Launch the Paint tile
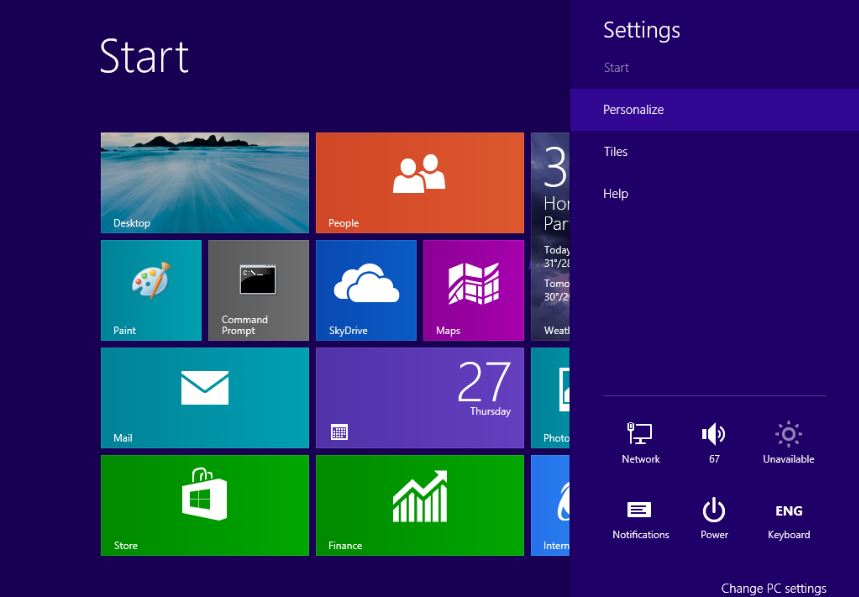859x597 pixels. pos(151,290)
